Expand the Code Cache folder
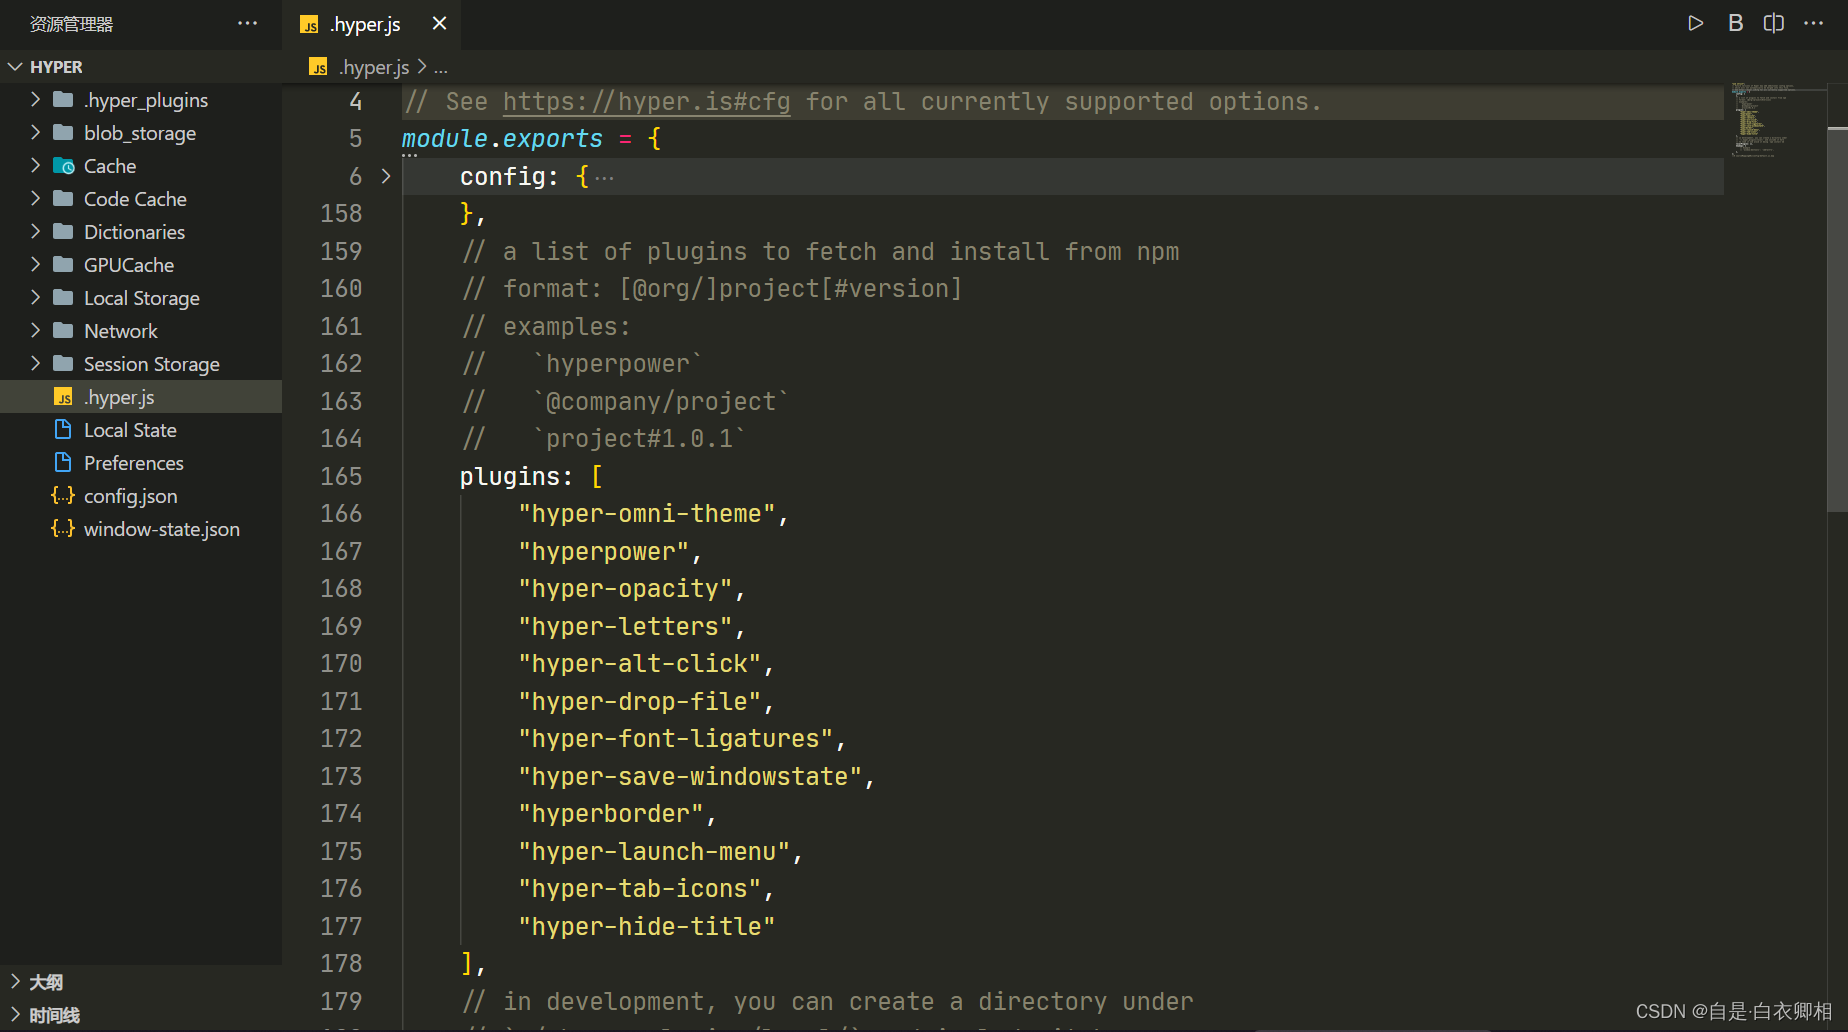The height and width of the screenshot is (1032, 1848). pyautogui.click(x=35, y=198)
